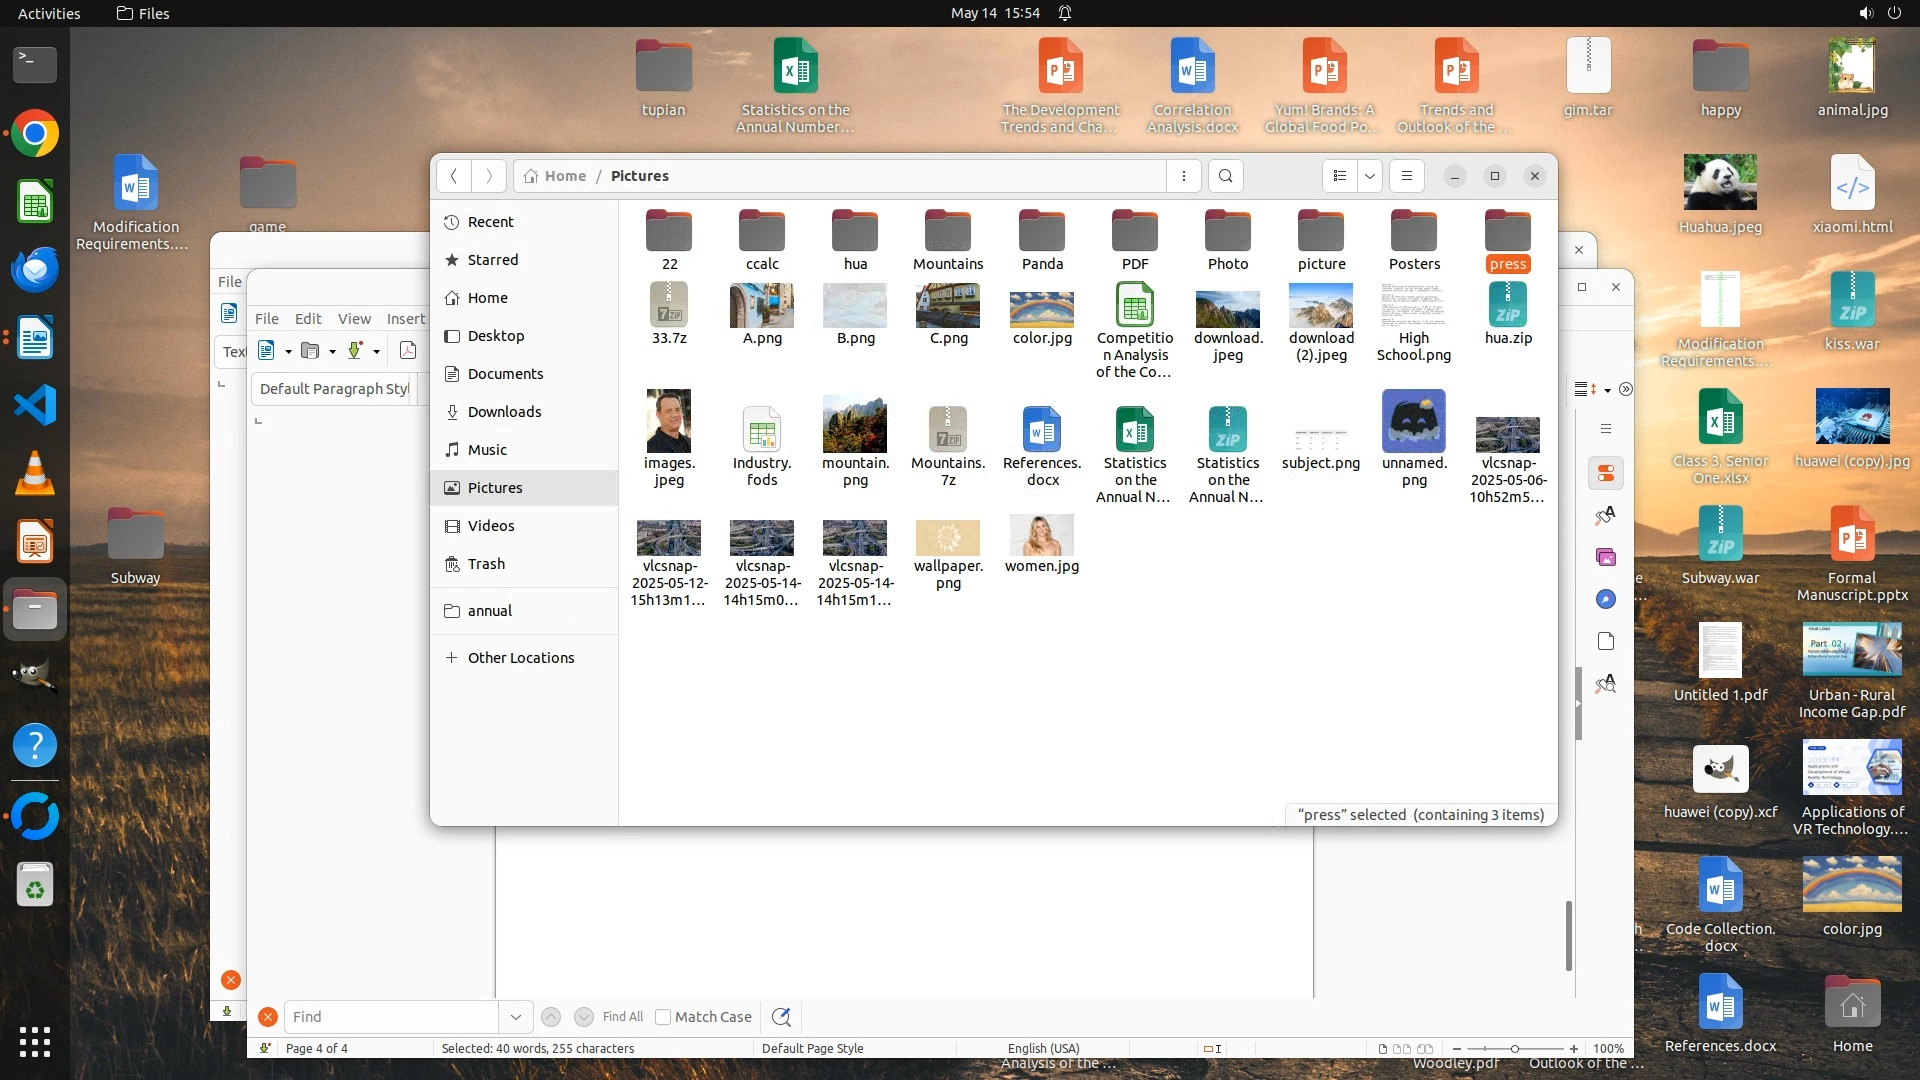Open the Writer sidebar Navigator icon
This screenshot has height=1080, width=1920.
tap(1606, 599)
